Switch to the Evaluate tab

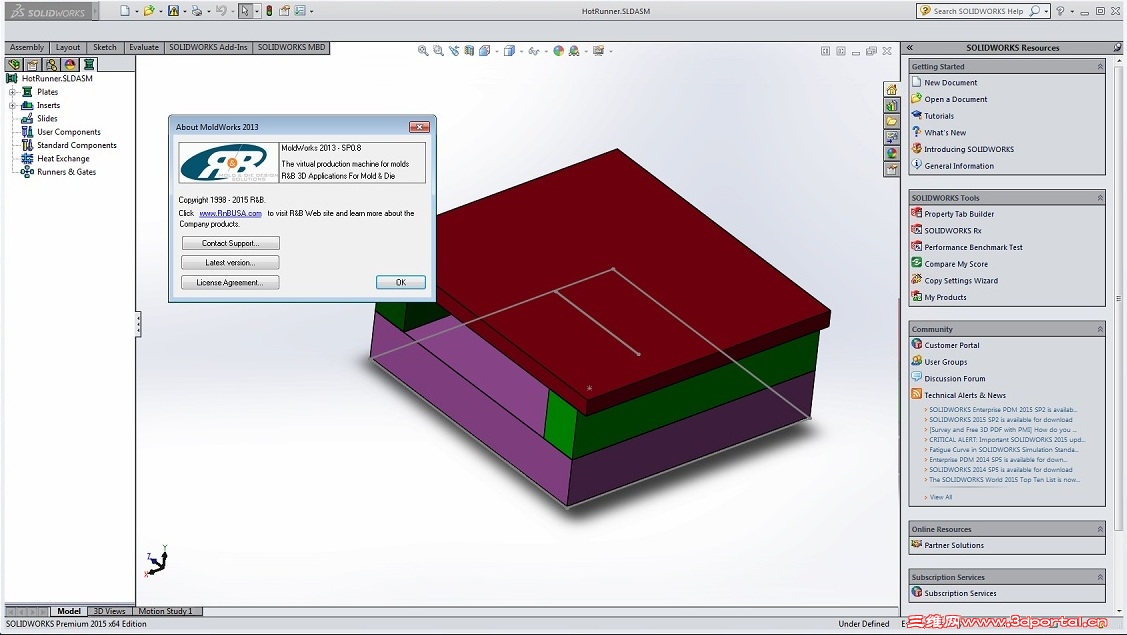pos(144,47)
